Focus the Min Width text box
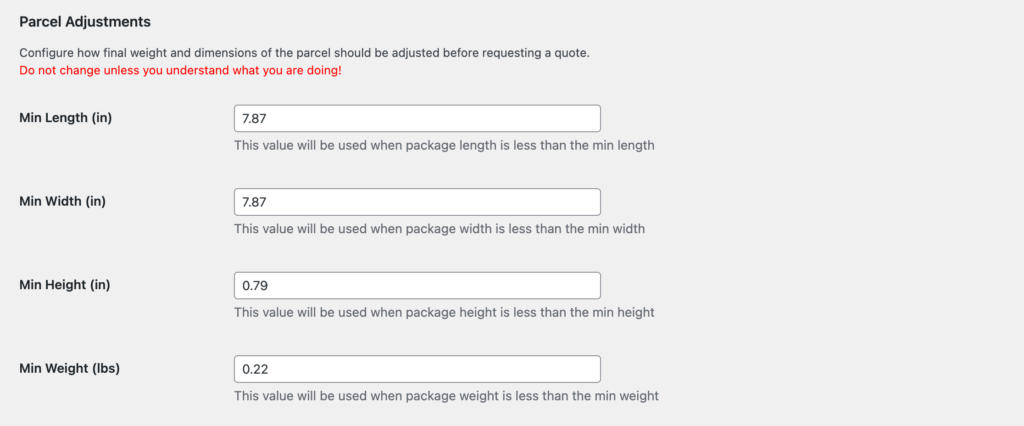 pos(416,202)
